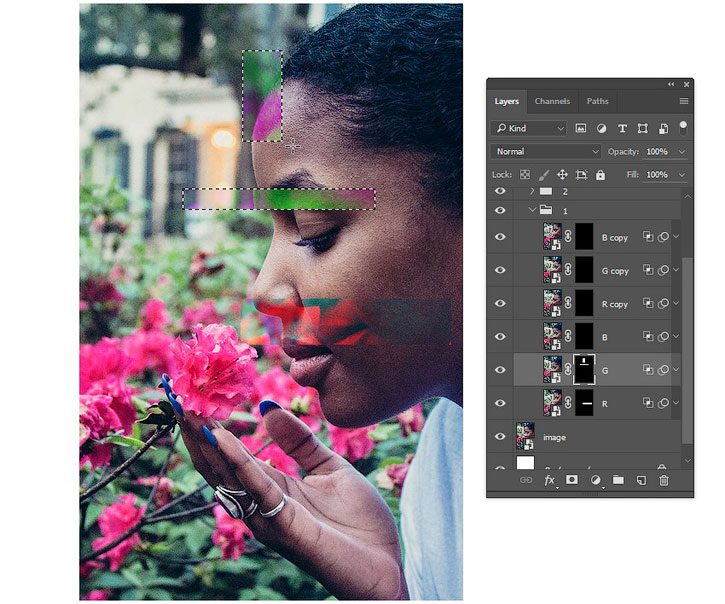Switch to the Paths tab
Image resolution: width=725 pixels, height=604 pixels.
(597, 101)
